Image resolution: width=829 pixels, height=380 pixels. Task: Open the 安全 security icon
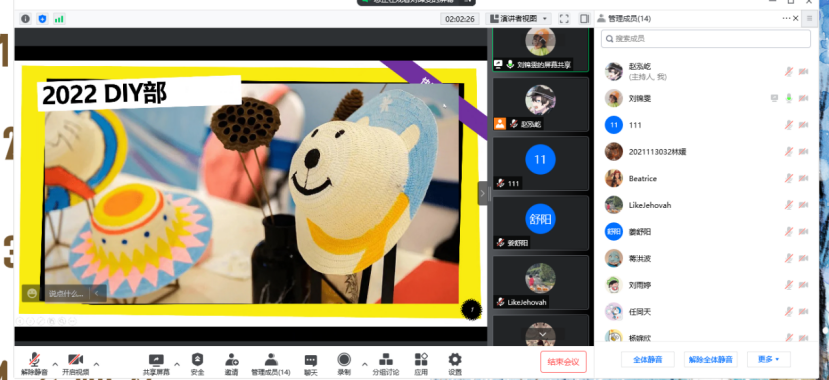[197, 364]
